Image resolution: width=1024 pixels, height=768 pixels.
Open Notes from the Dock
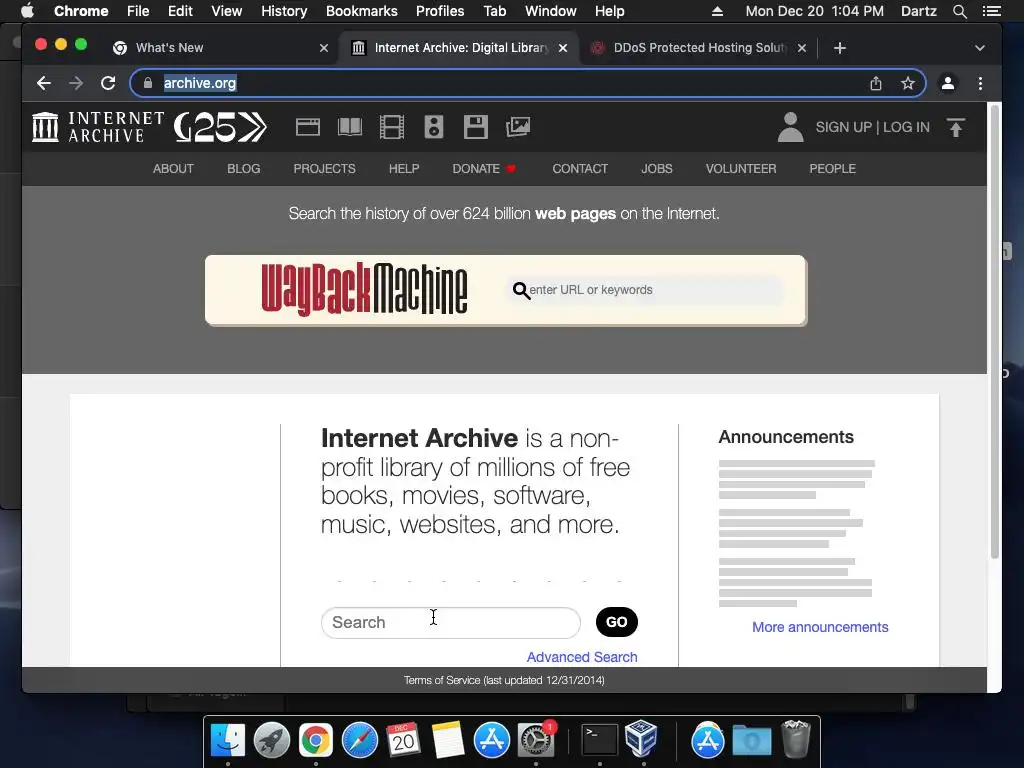click(448, 740)
